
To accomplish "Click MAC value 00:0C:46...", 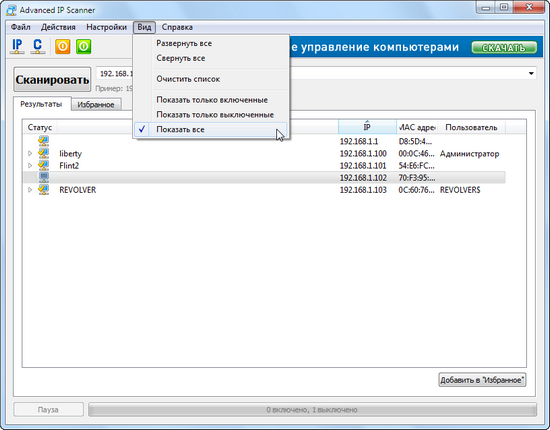I will 416,154.
